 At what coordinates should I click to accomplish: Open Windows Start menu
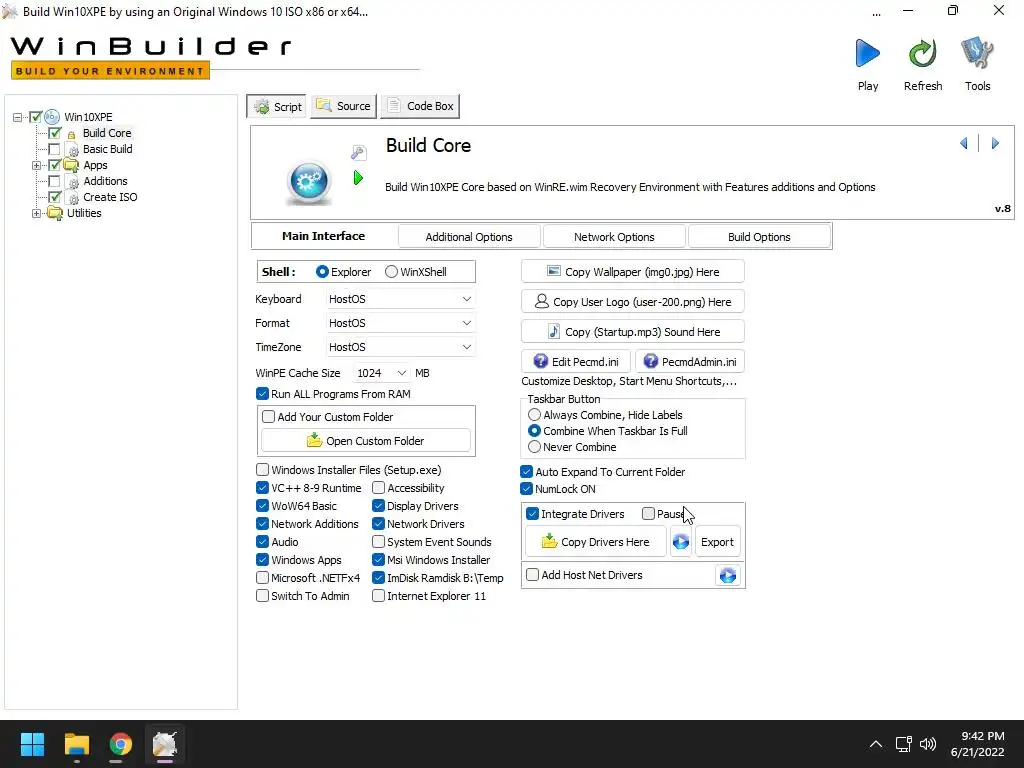click(x=32, y=744)
